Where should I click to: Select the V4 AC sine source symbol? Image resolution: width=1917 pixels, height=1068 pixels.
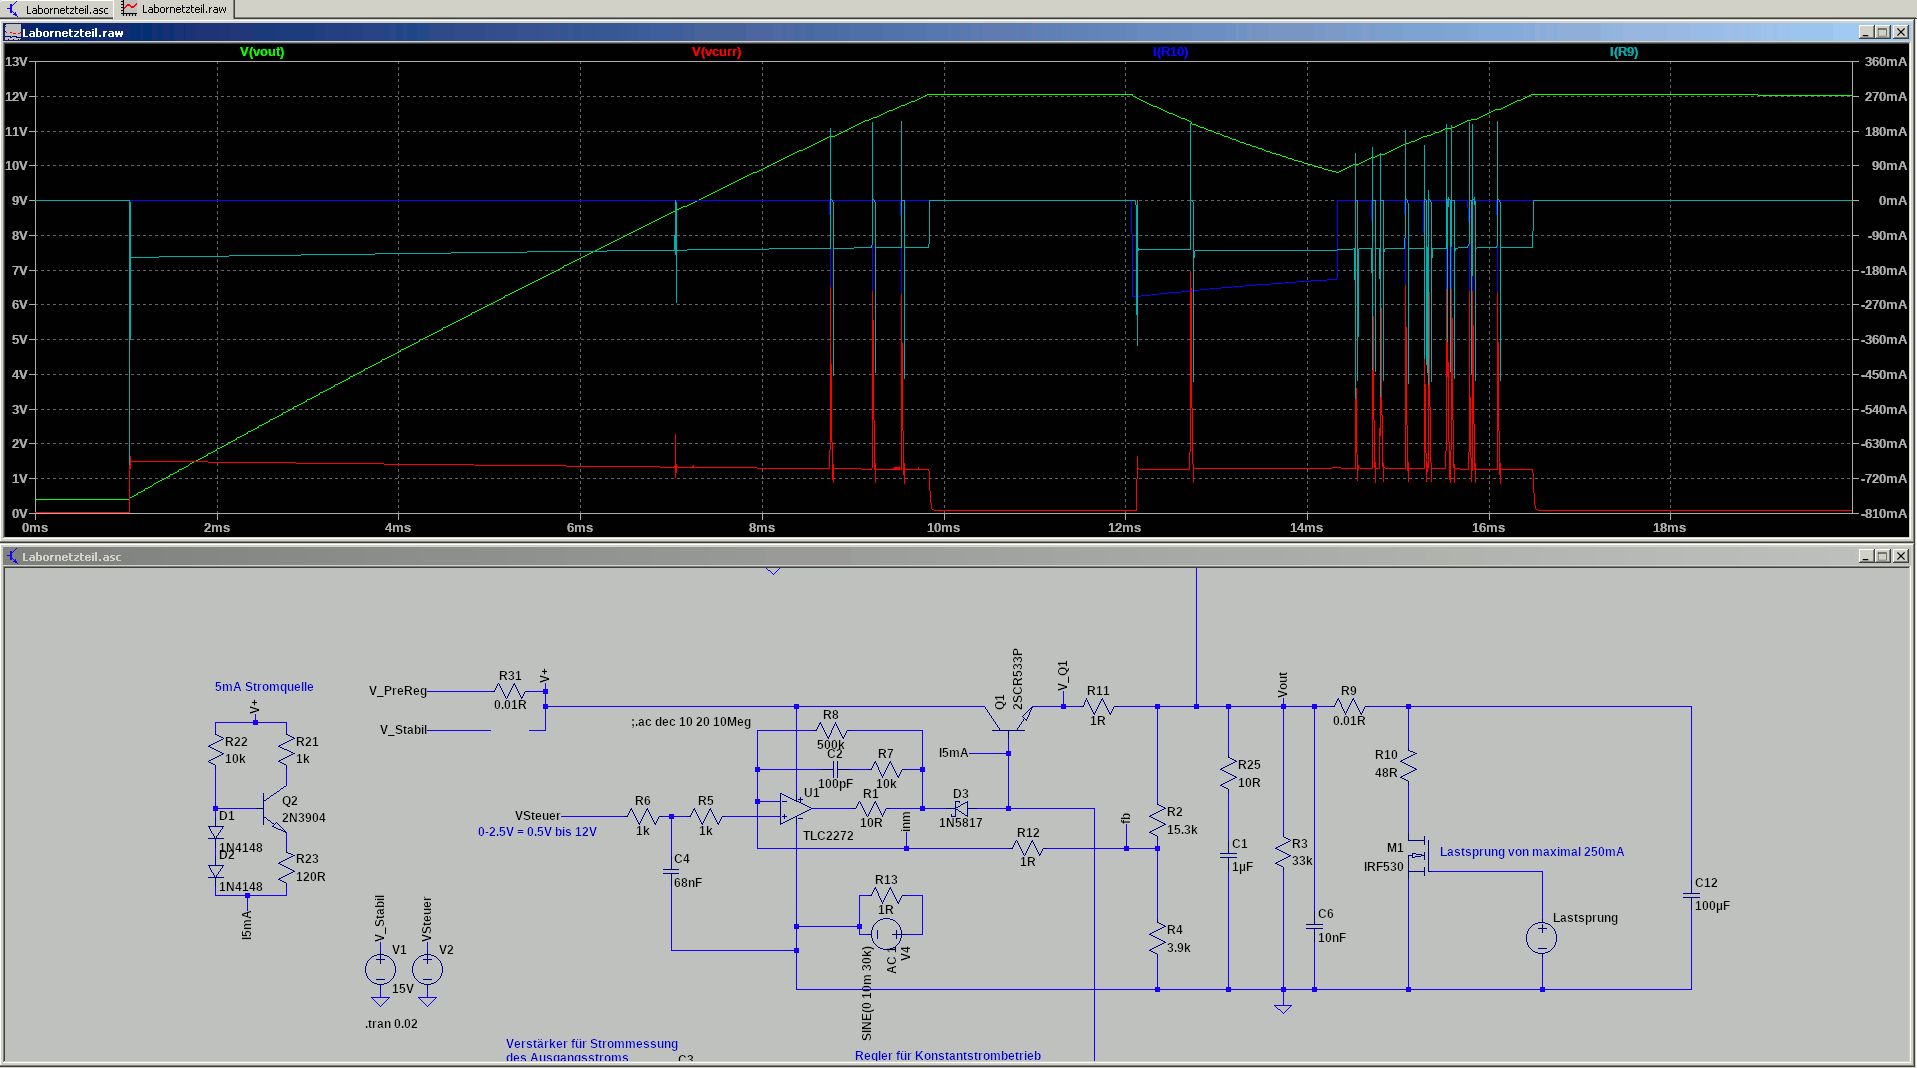[886, 934]
